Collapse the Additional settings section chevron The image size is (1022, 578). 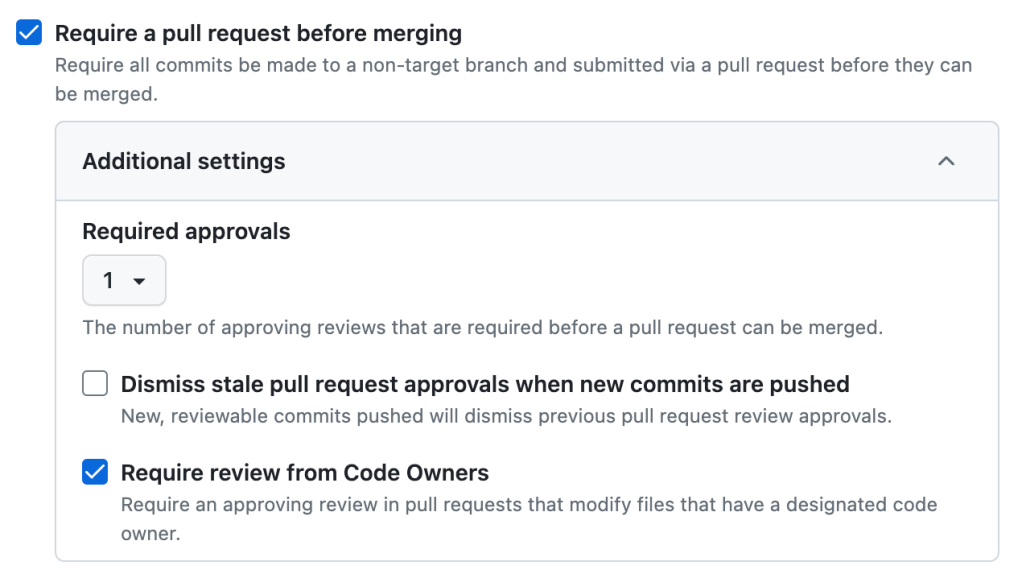coord(946,161)
